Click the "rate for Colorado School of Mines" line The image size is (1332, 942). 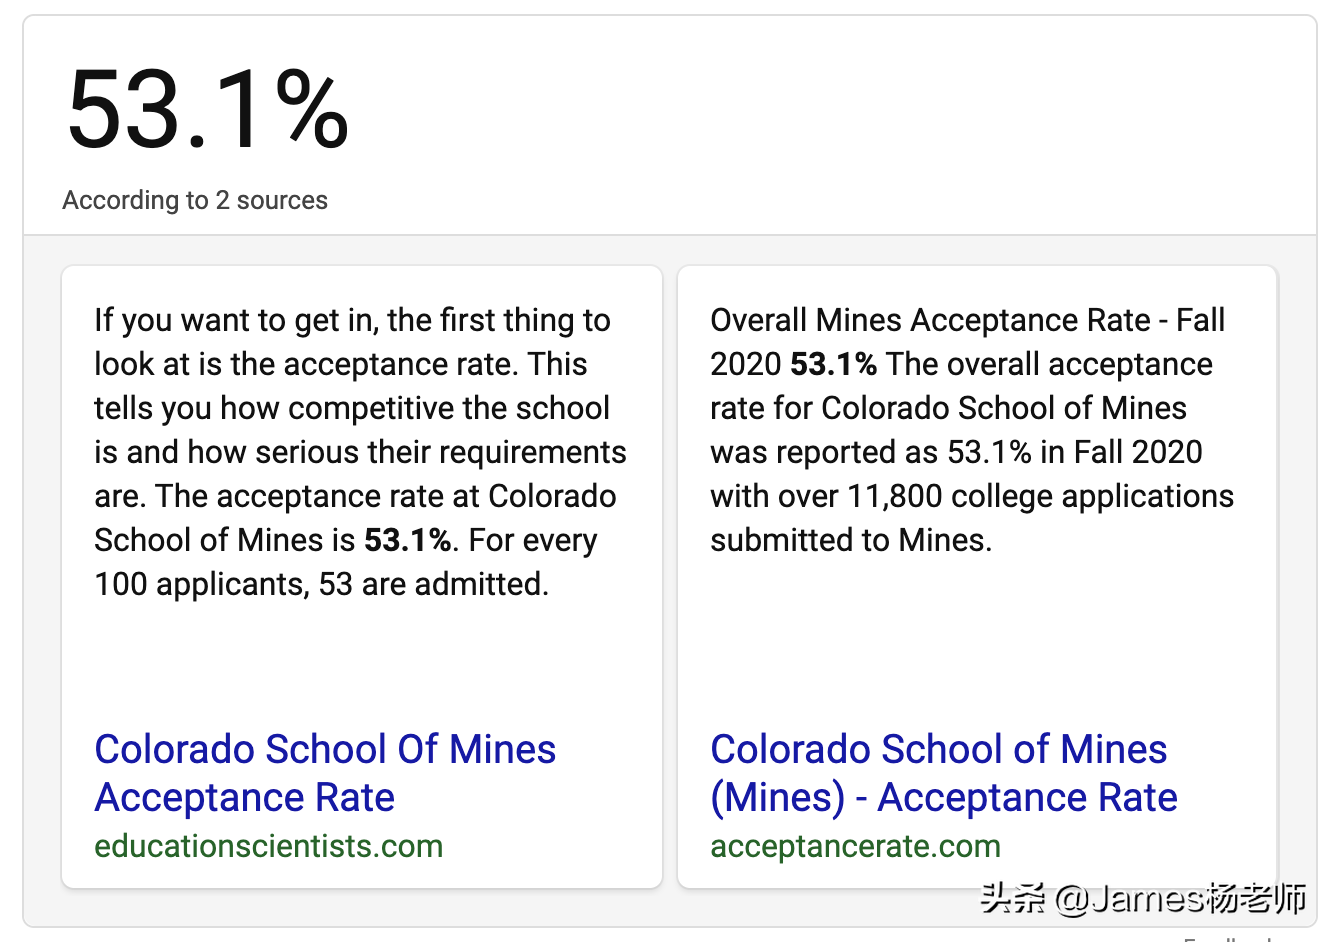(948, 408)
